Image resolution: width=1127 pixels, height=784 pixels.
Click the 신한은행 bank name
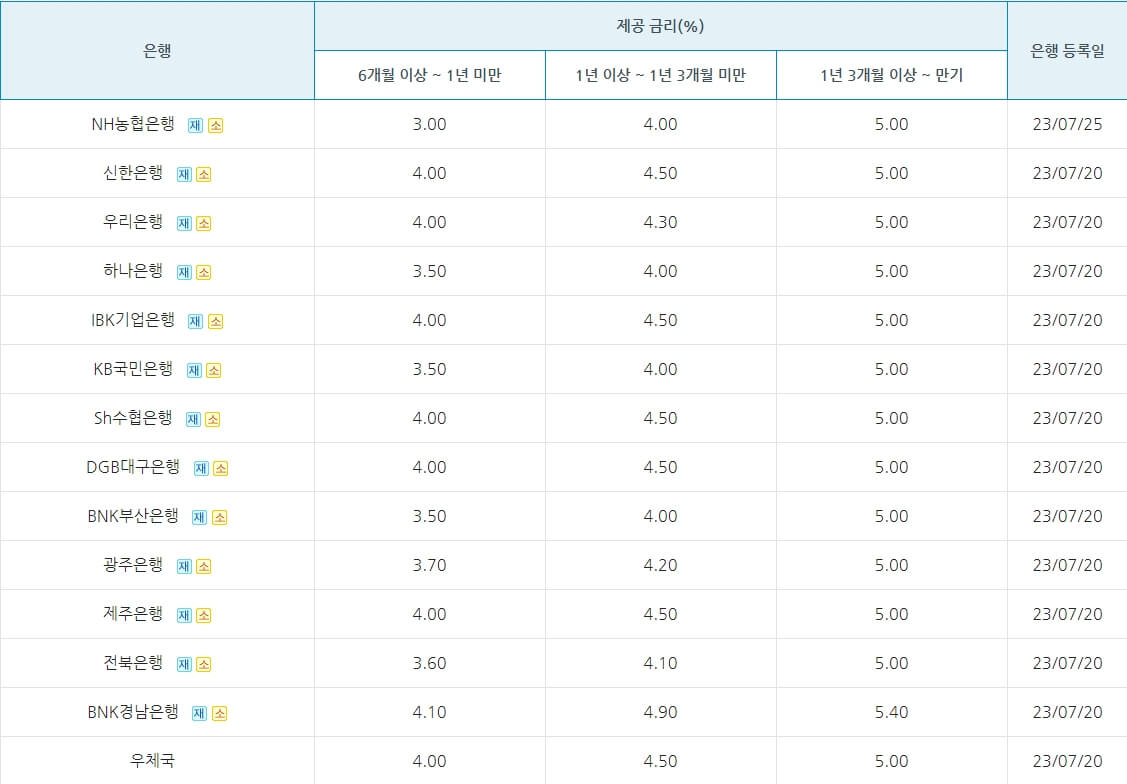coord(133,172)
